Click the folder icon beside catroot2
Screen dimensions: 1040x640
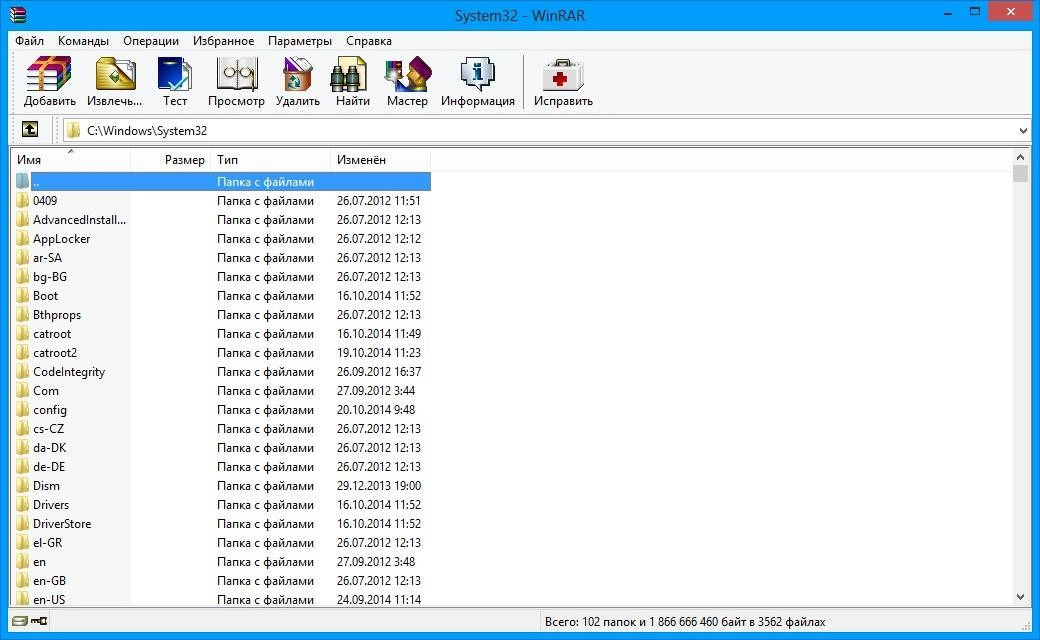23,353
